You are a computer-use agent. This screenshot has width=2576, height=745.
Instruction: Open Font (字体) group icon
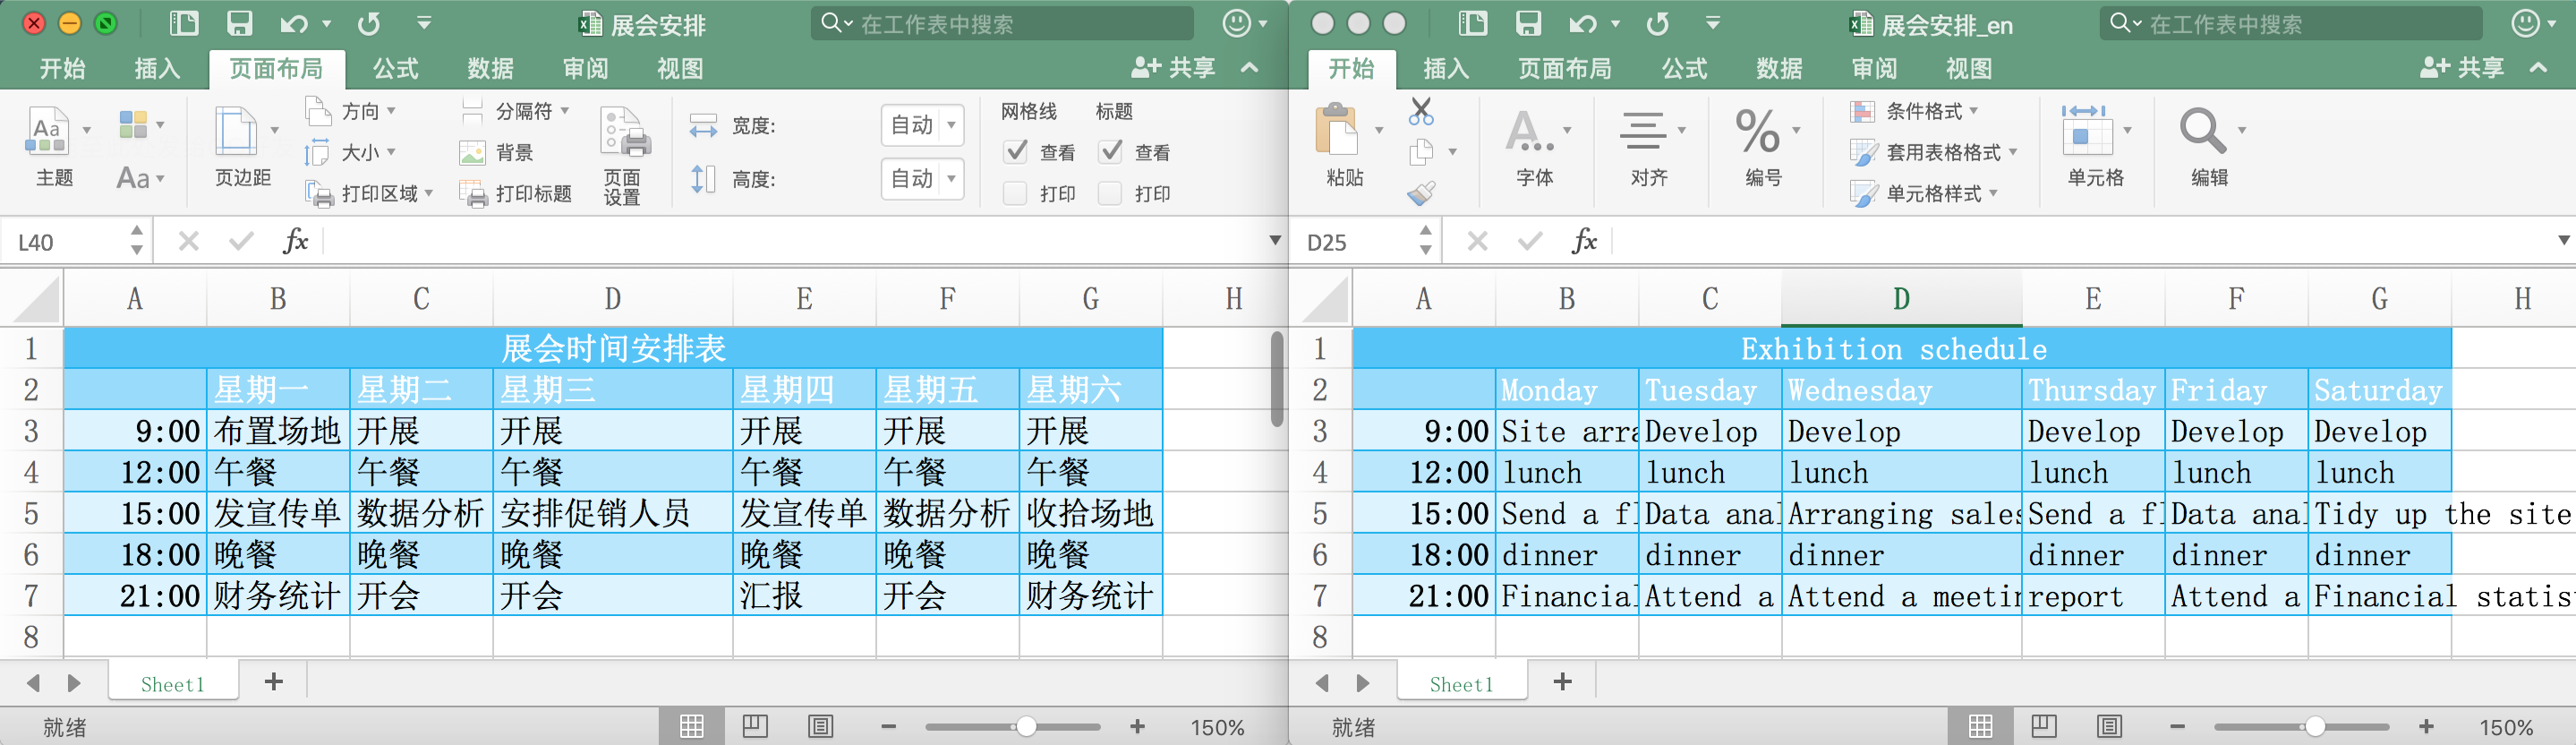1529,132
